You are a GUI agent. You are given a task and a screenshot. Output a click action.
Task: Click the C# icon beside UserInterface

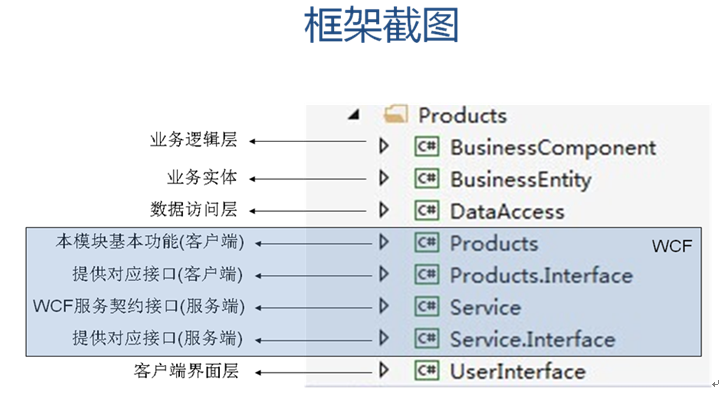[427, 371]
